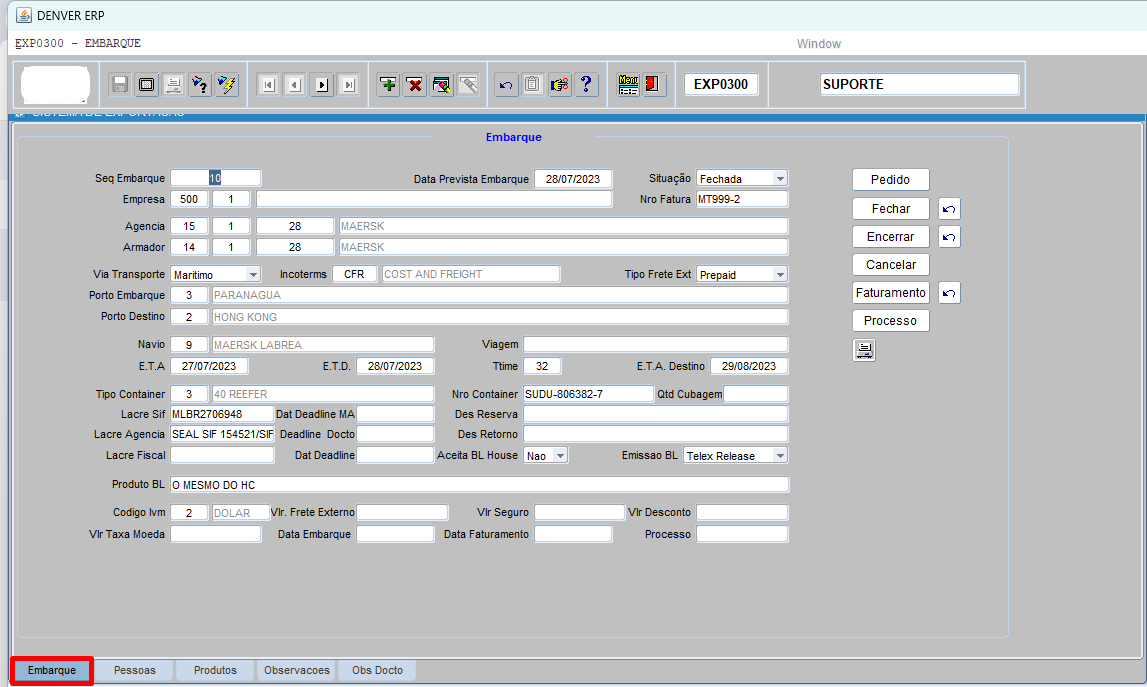
Task: Open the Via Transporte dropdown
Action: tap(252, 274)
